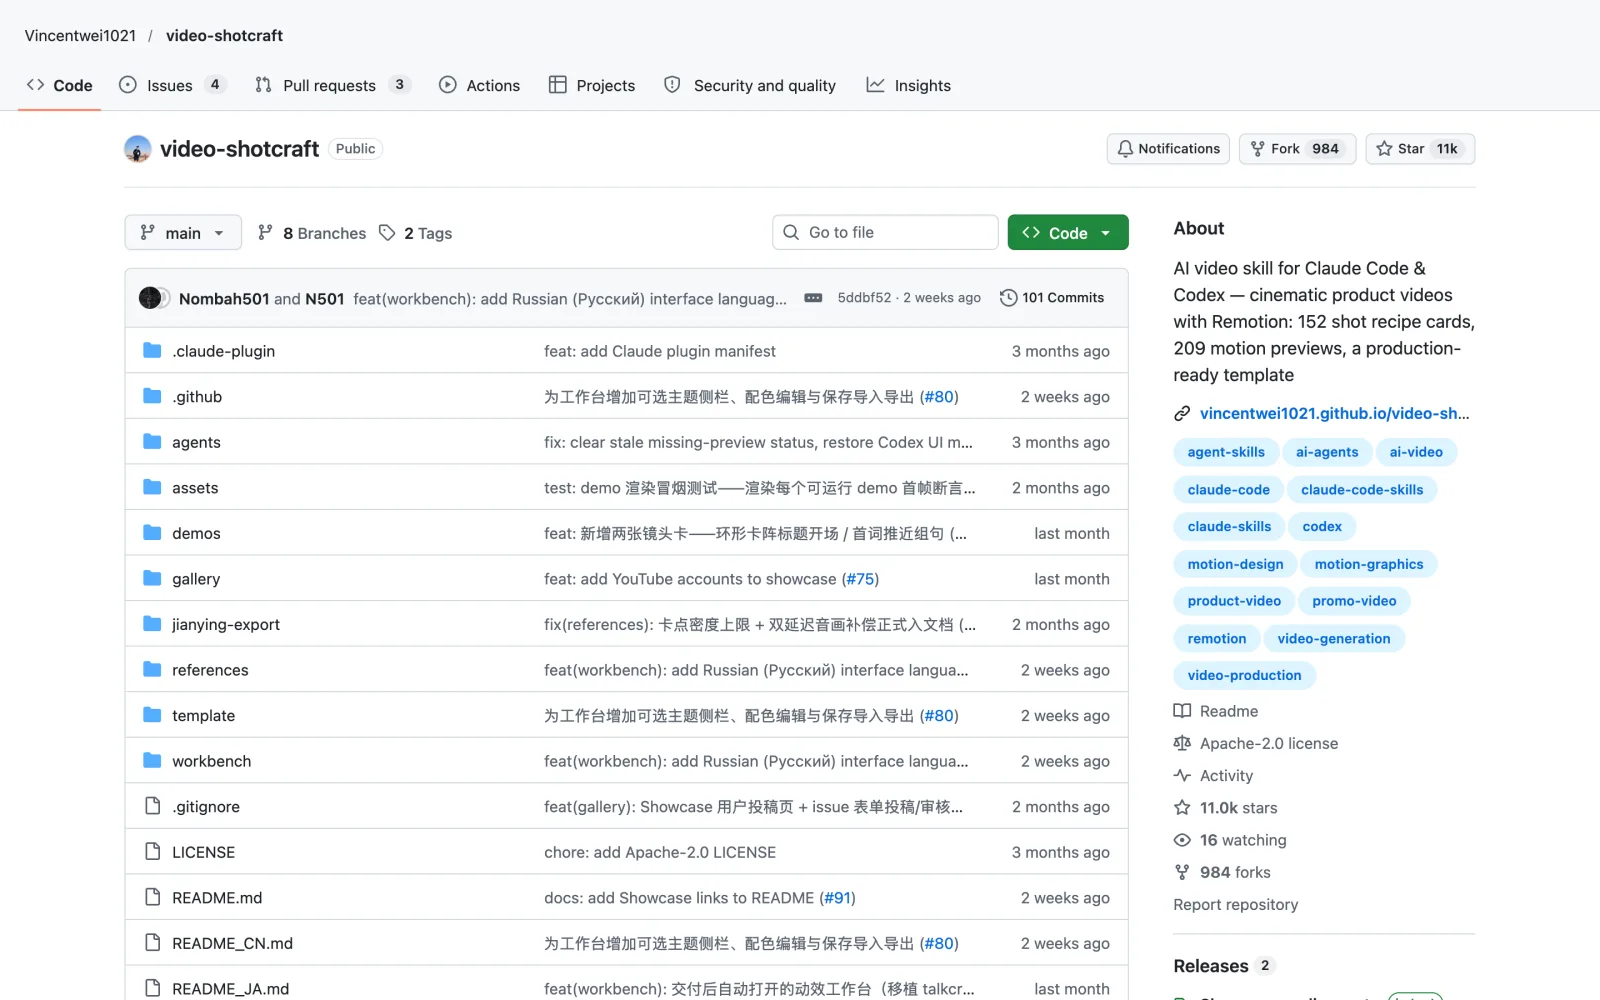This screenshot has width=1600, height=1000.
Task: Open the README.md file
Action: pyautogui.click(x=217, y=898)
